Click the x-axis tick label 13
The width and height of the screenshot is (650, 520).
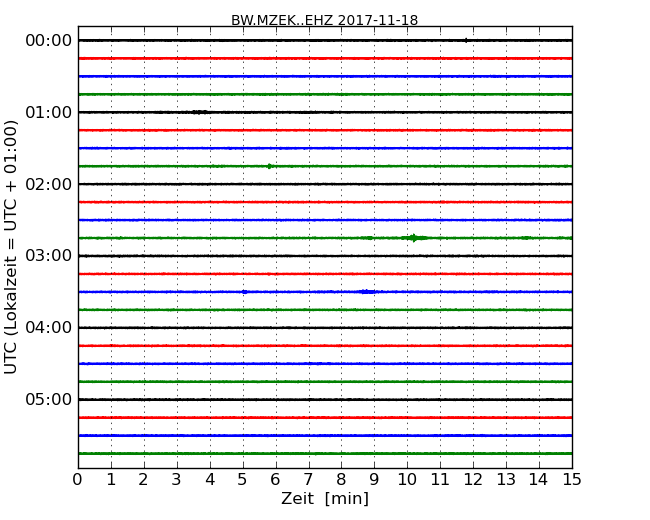coord(506,479)
